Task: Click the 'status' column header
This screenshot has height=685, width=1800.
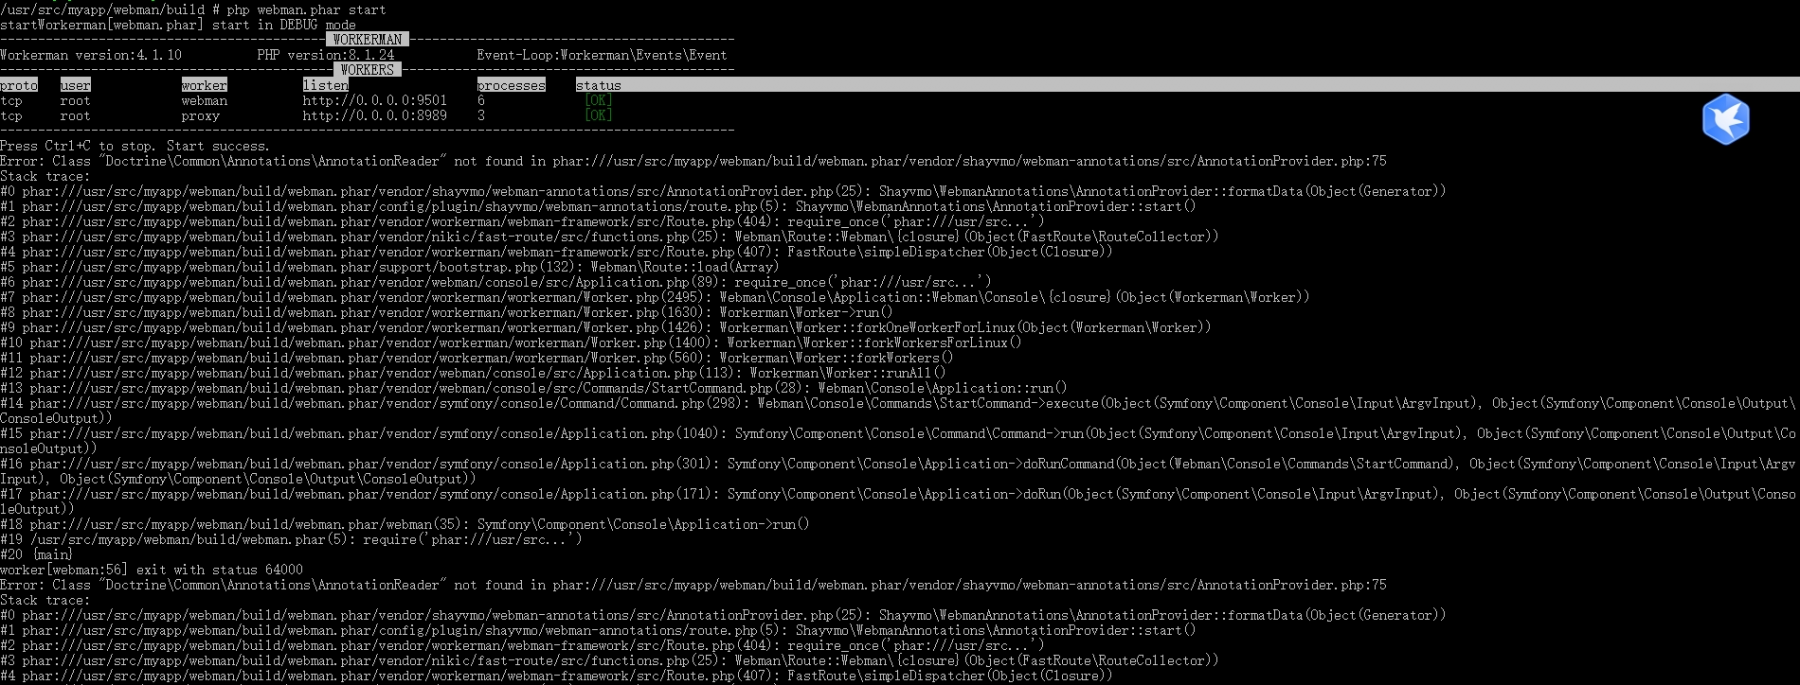Action: [598, 86]
